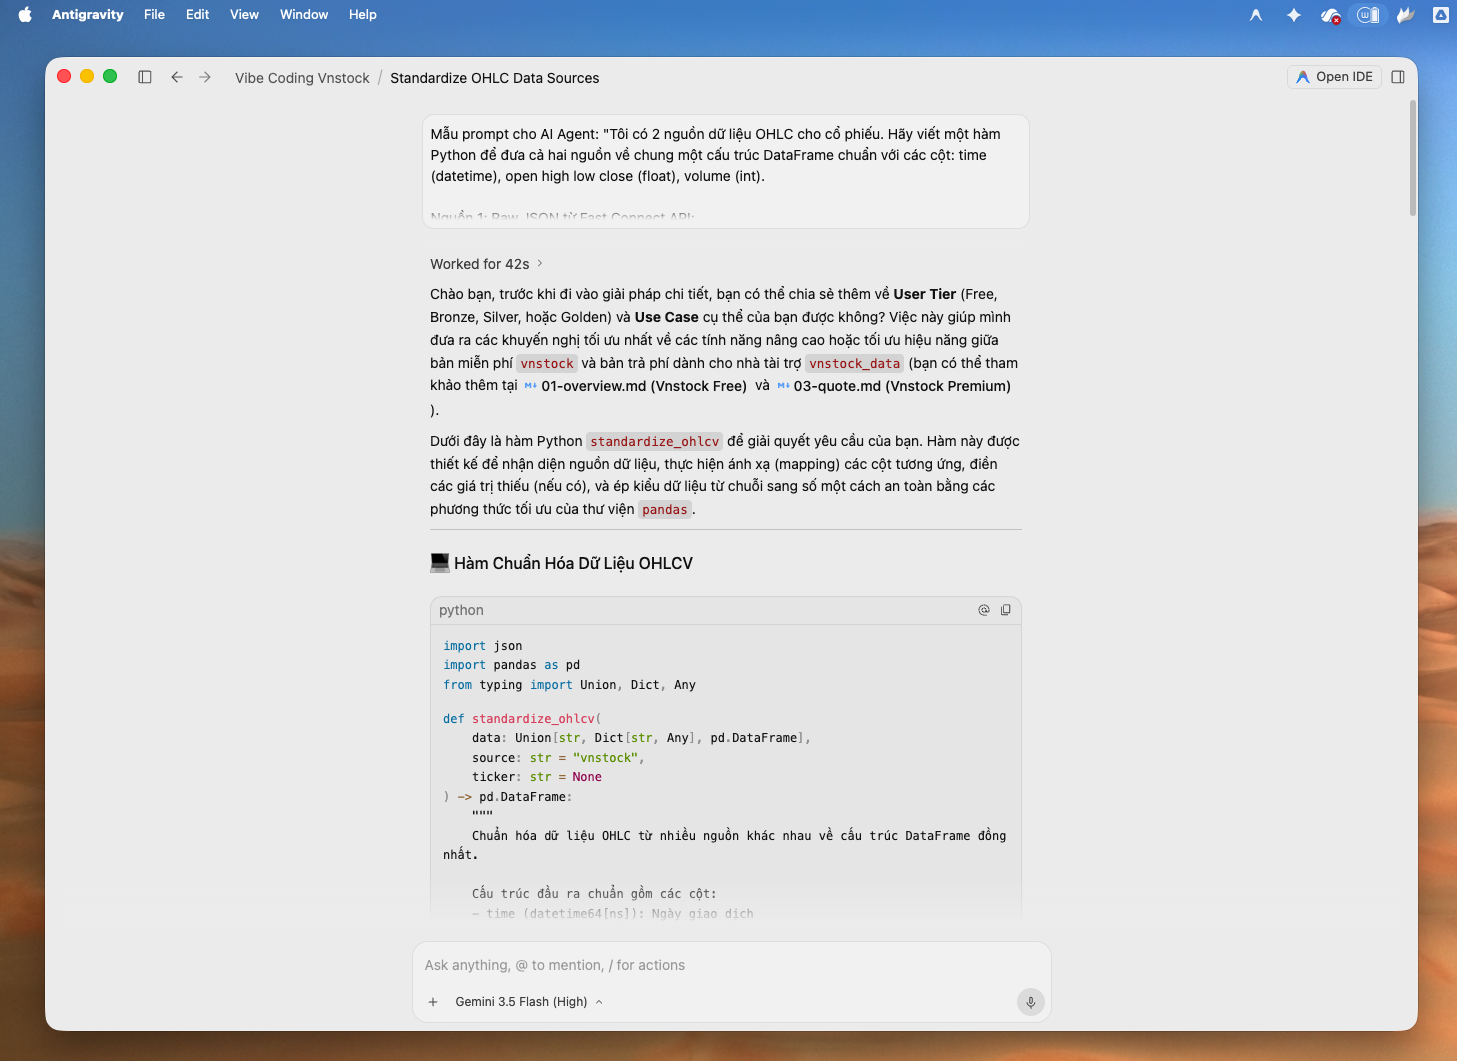The height and width of the screenshot is (1061, 1457).
Task: Click the bold text 'User Tier'
Action: click(925, 294)
